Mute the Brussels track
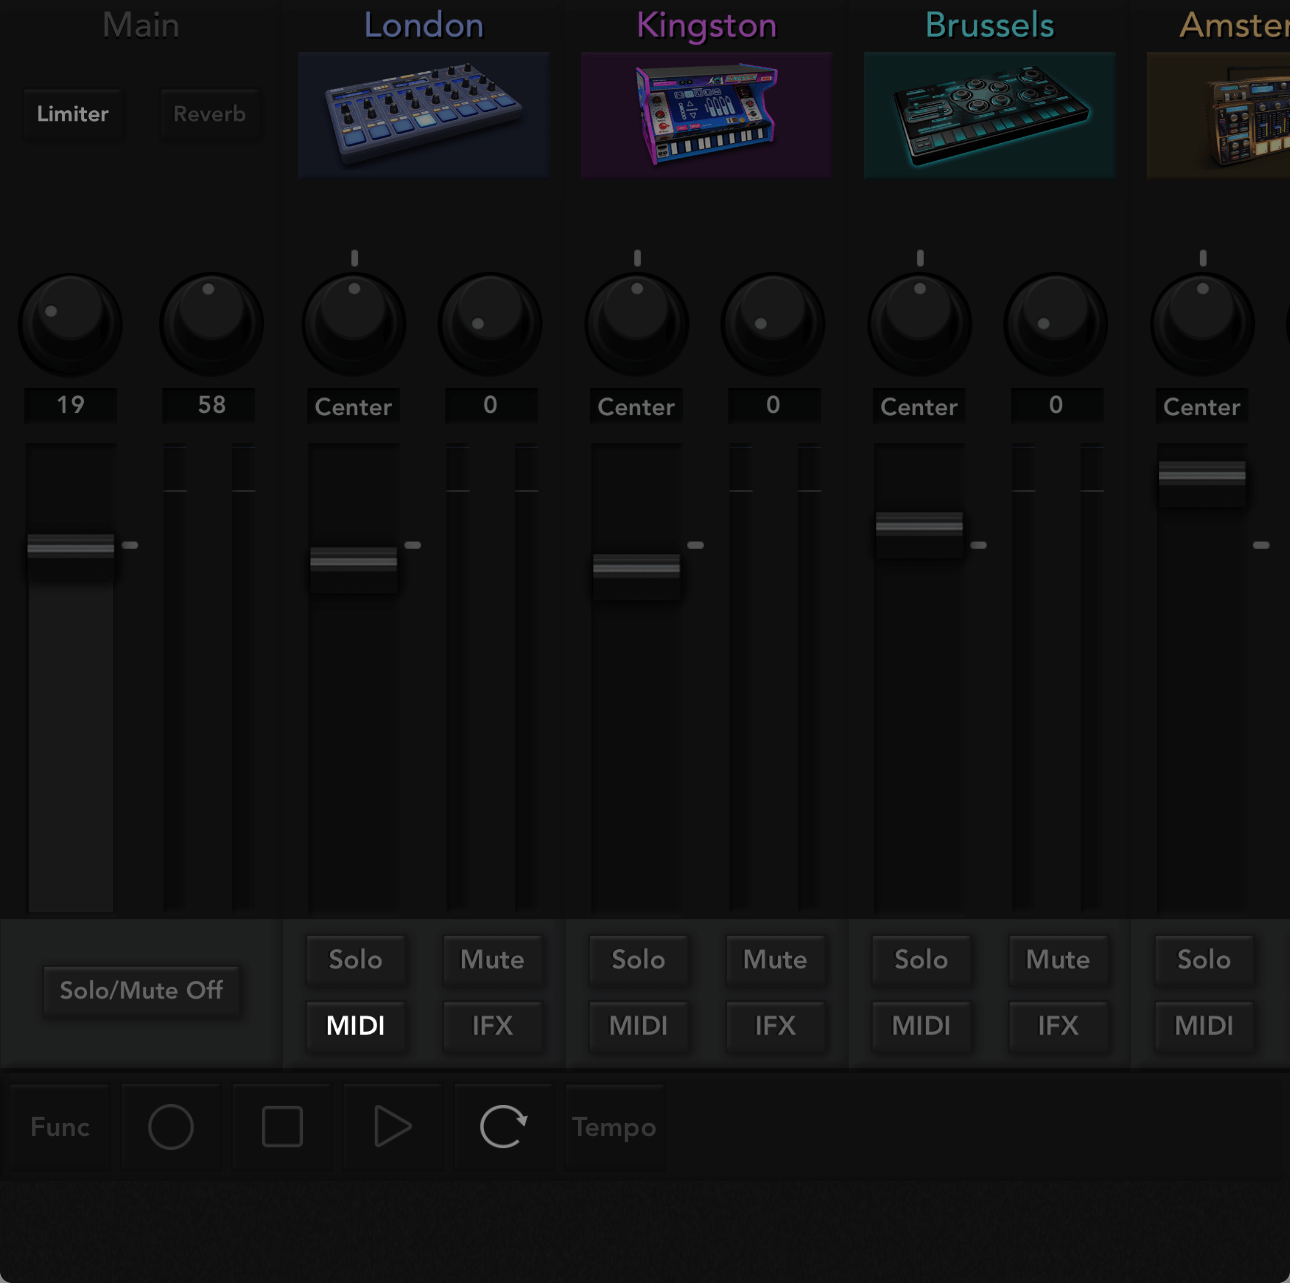This screenshot has width=1290, height=1283. click(1057, 960)
